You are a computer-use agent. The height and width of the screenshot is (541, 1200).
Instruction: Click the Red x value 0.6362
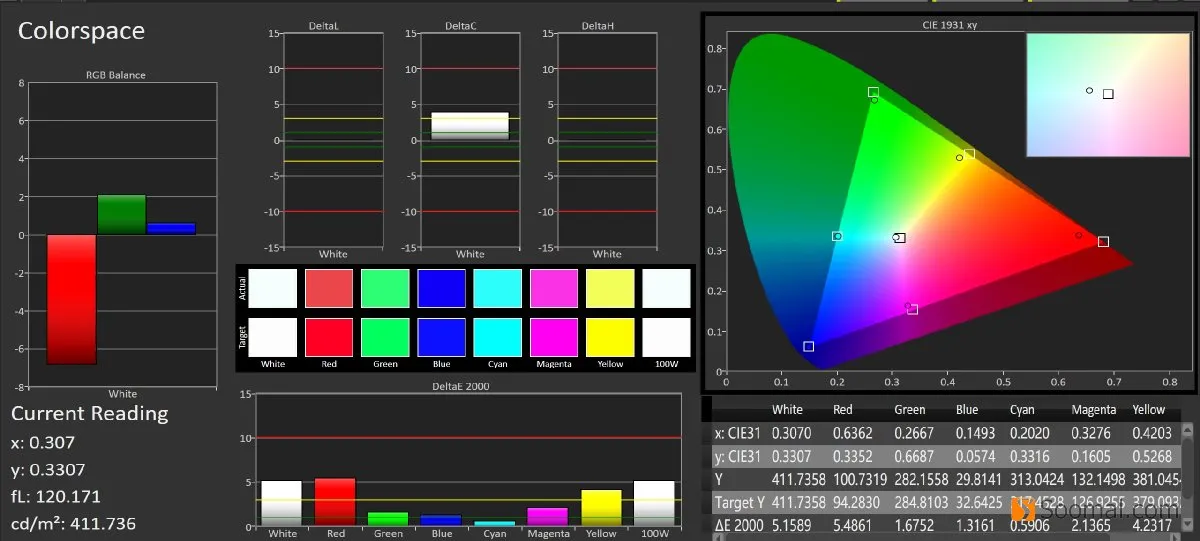(x=853, y=434)
